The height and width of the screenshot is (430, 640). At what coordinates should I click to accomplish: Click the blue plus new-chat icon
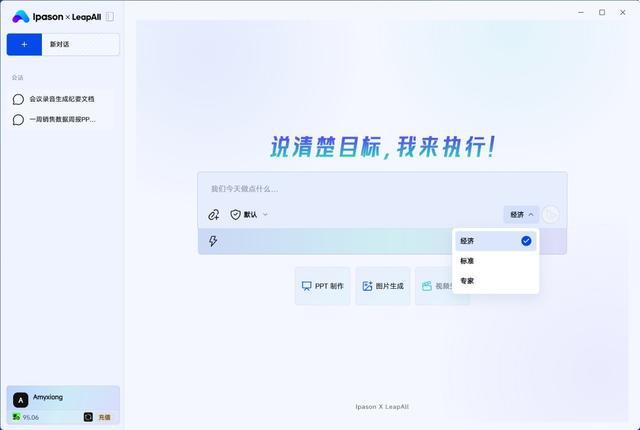[24, 44]
